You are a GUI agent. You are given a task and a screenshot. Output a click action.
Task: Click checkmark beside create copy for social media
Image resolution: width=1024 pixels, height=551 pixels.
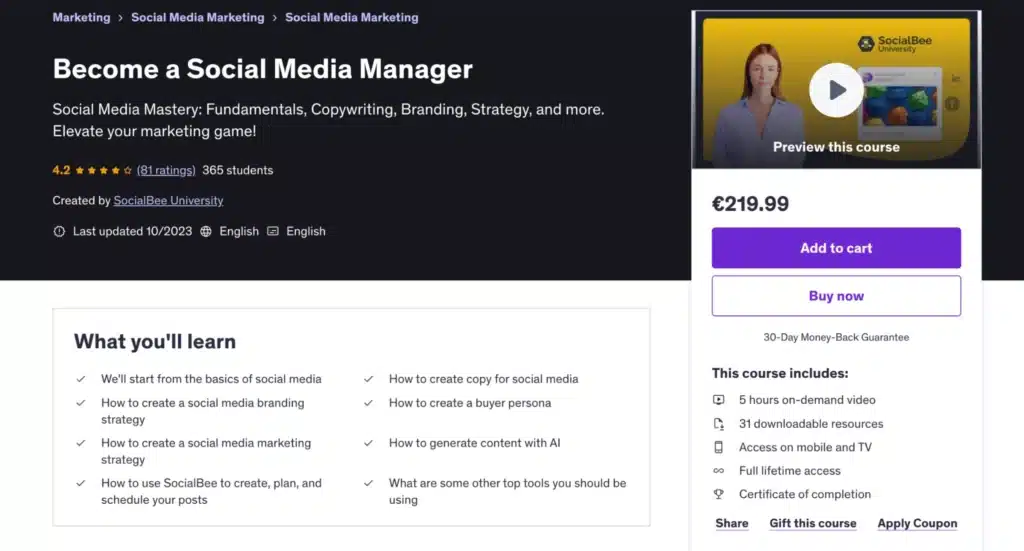[368, 379]
